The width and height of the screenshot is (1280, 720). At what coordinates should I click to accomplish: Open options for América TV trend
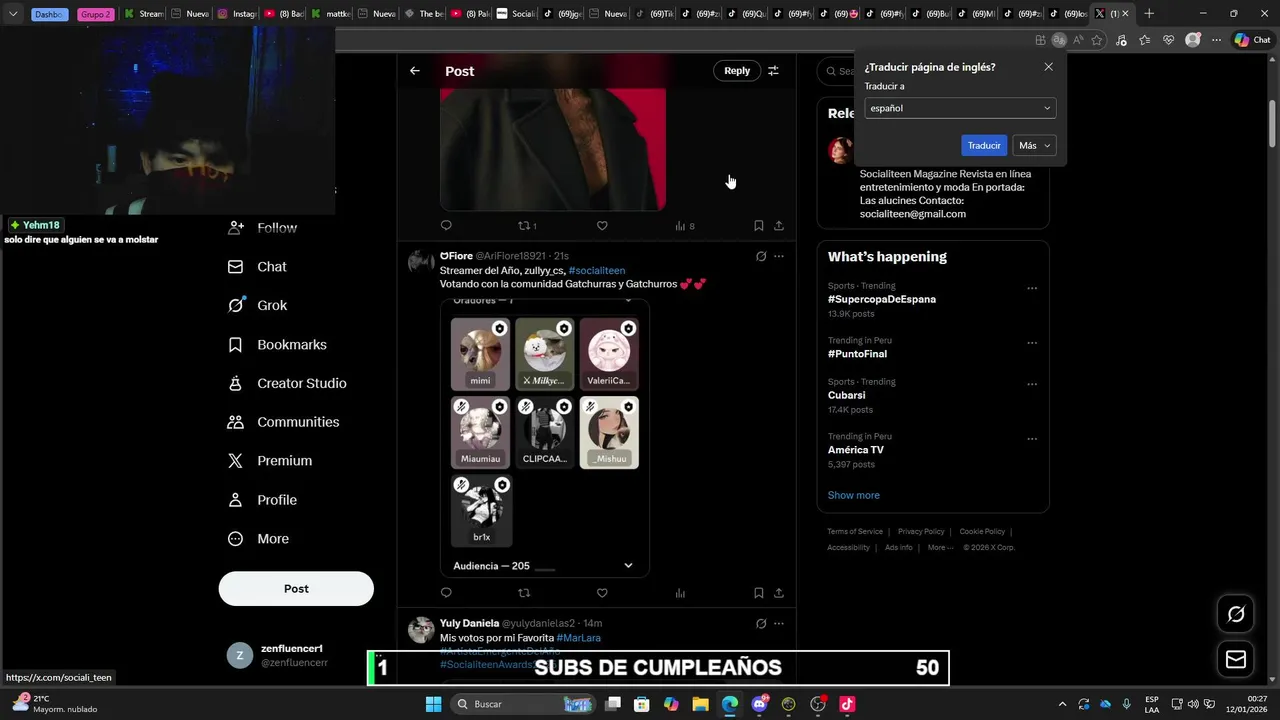point(1032,439)
